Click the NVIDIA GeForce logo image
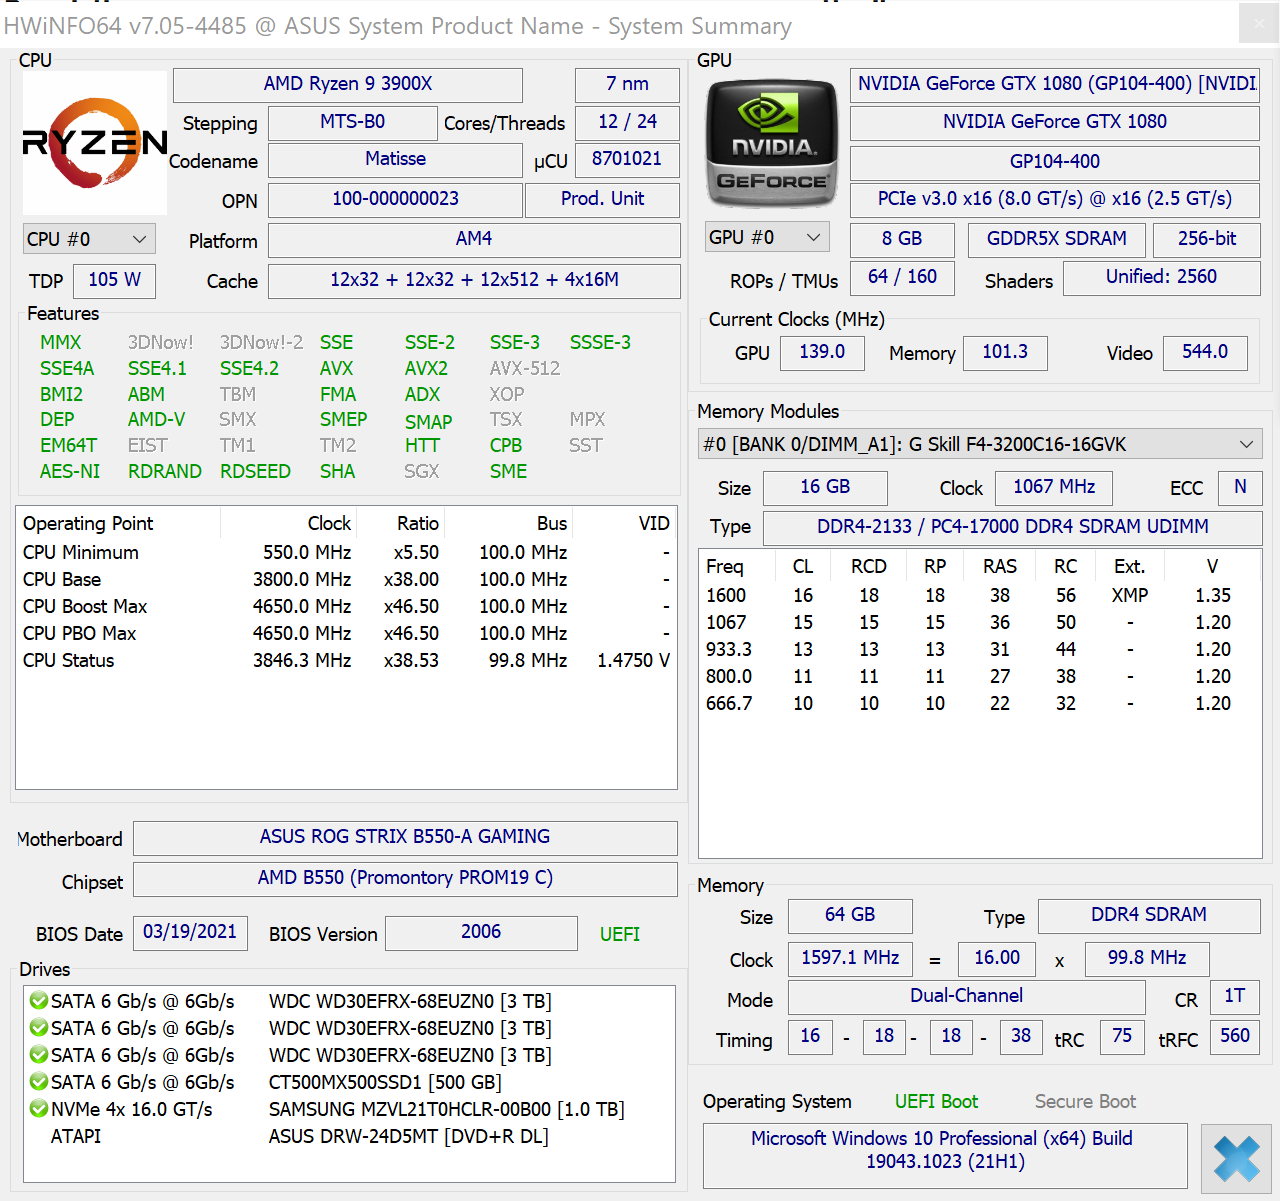The width and height of the screenshot is (1280, 1201). pos(771,142)
